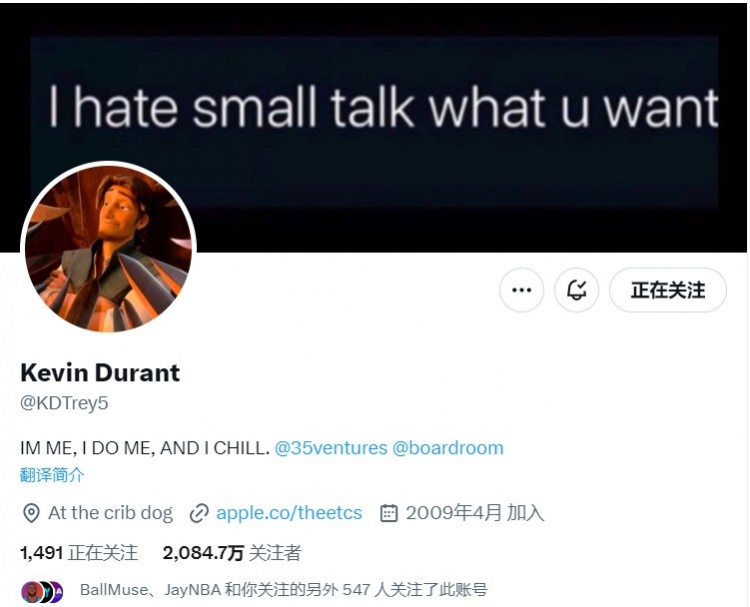
Task: Click the calendar icon by join date
Action: pyautogui.click(x=388, y=513)
